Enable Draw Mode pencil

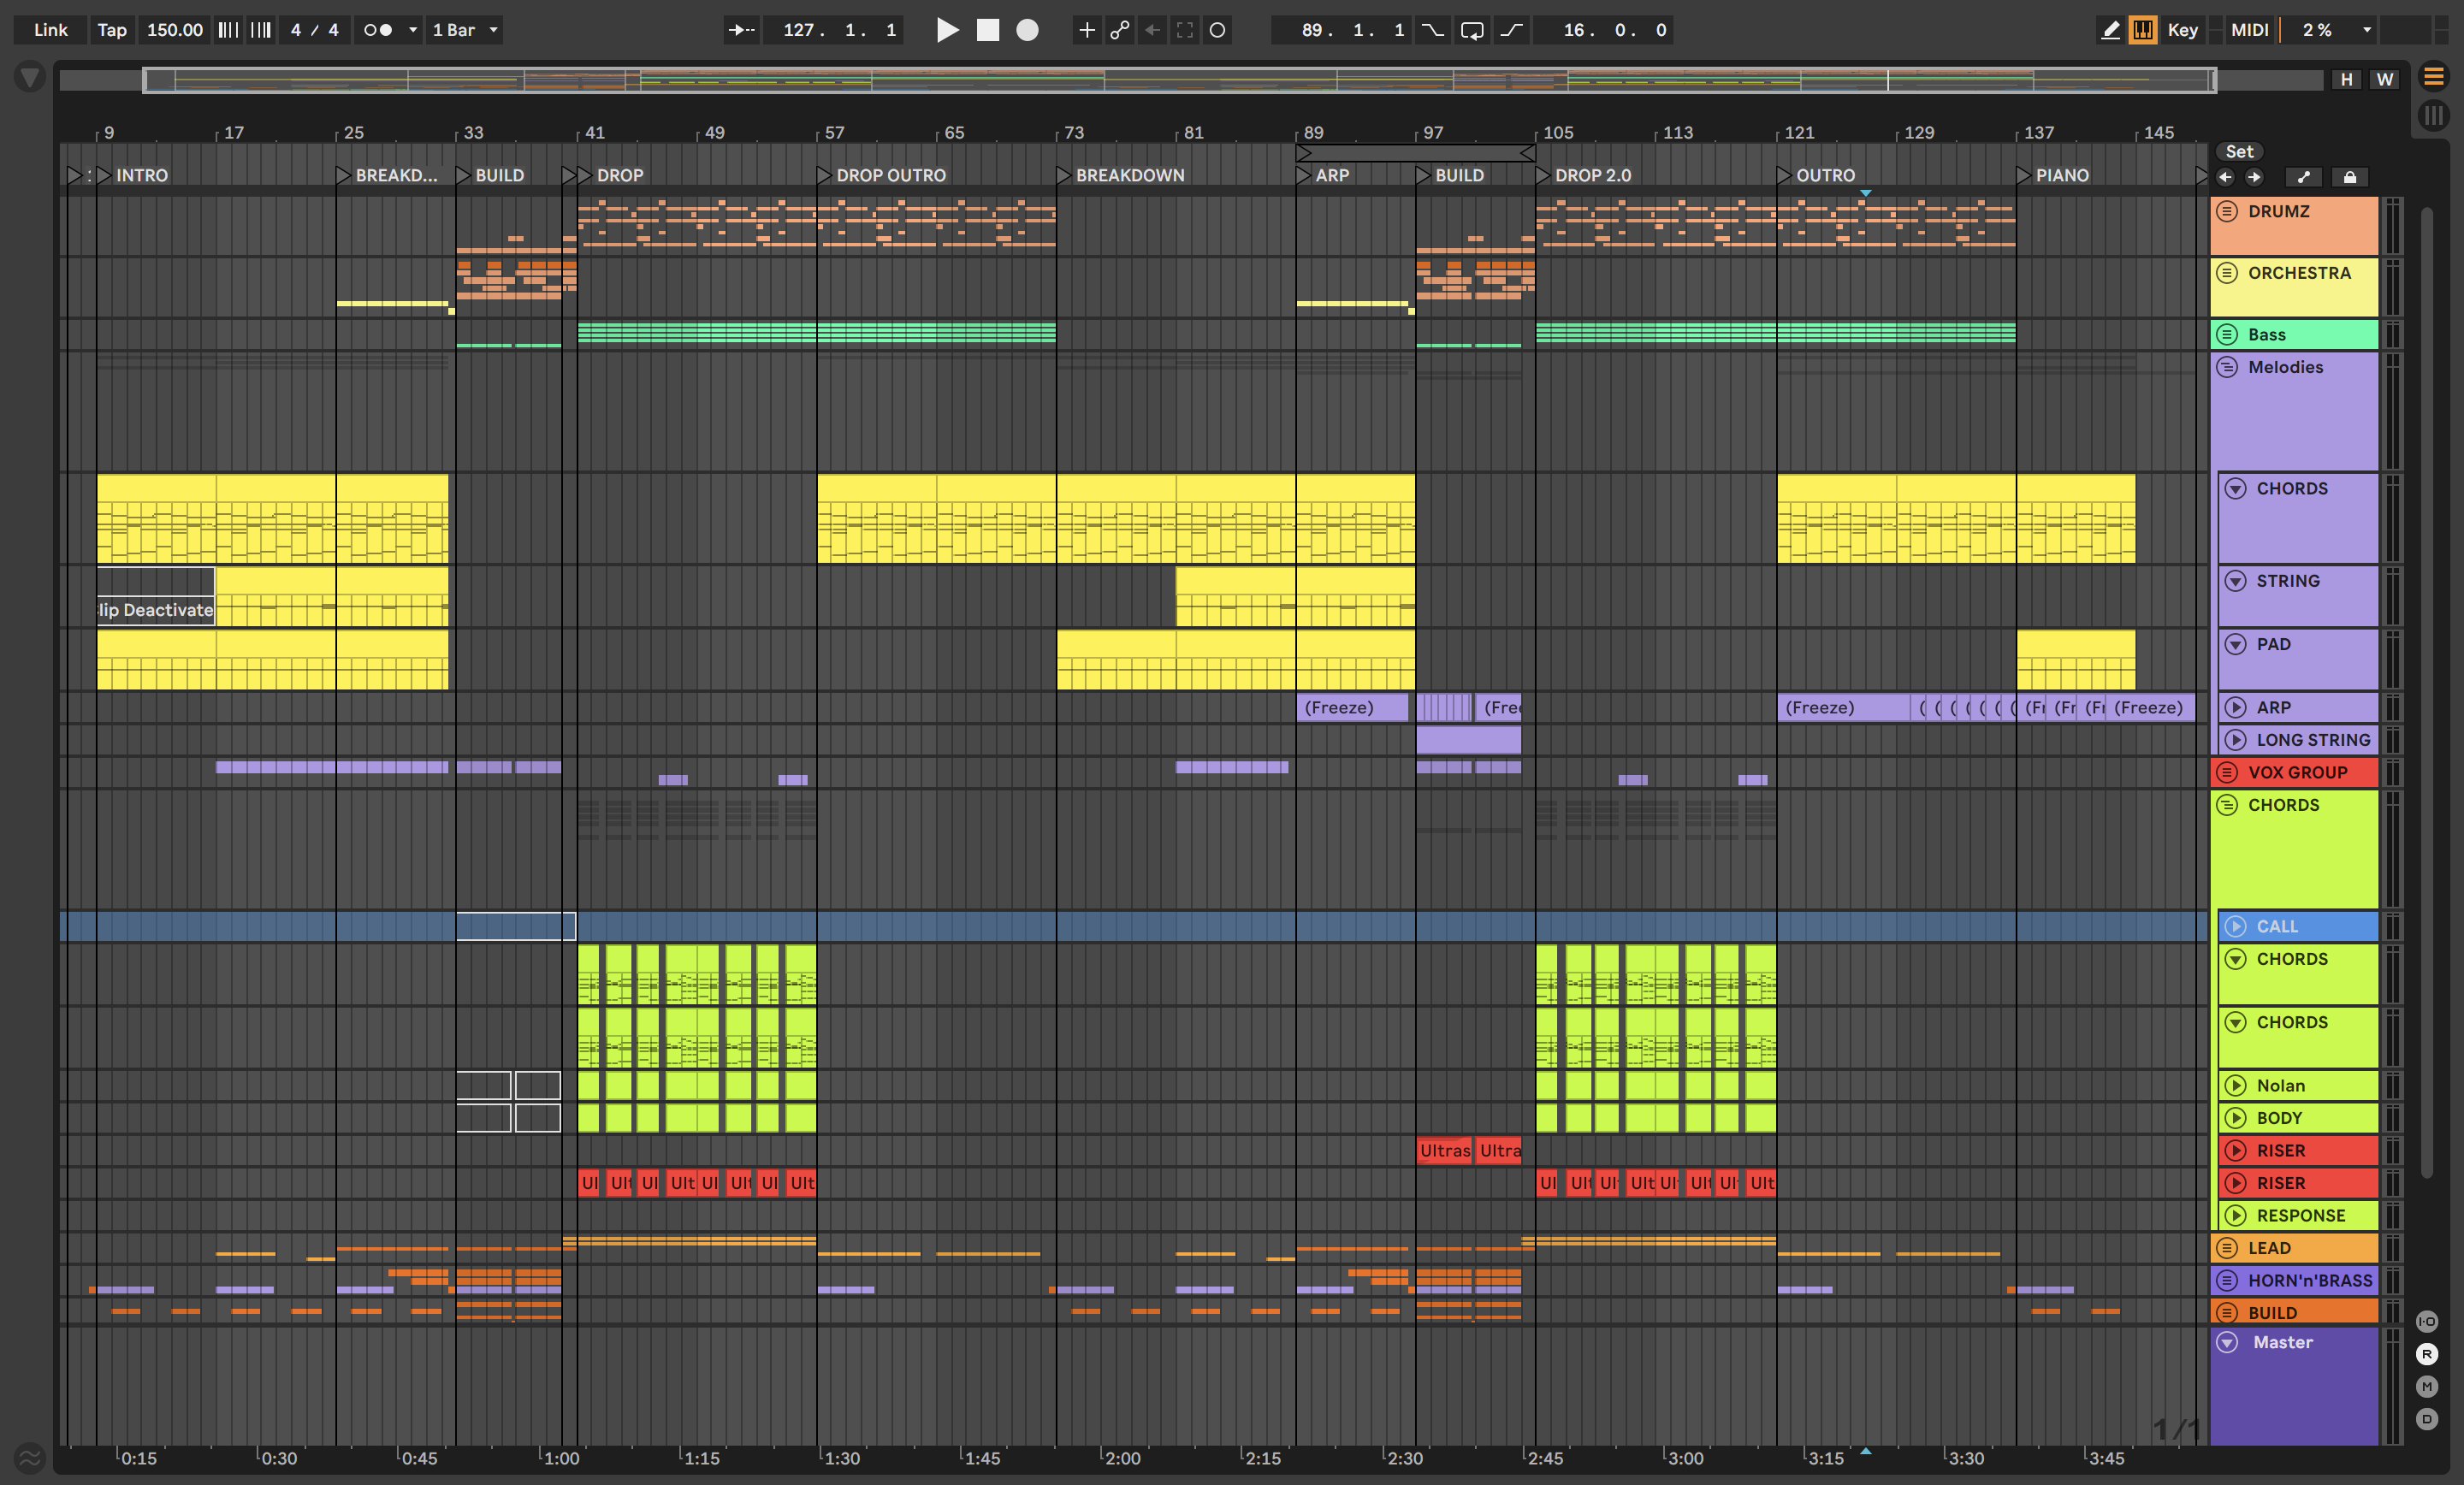[2110, 30]
